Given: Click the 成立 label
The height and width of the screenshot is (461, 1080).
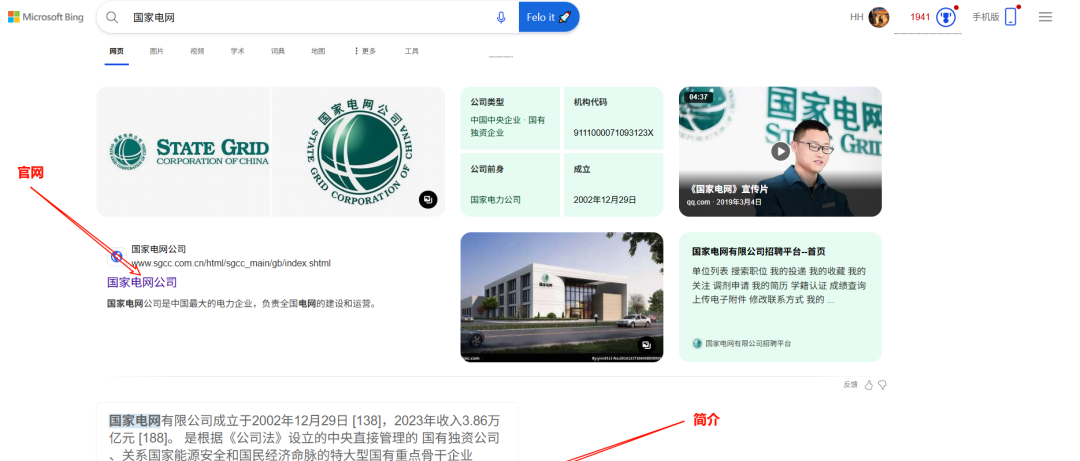Looking at the screenshot, I should click(582, 169).
